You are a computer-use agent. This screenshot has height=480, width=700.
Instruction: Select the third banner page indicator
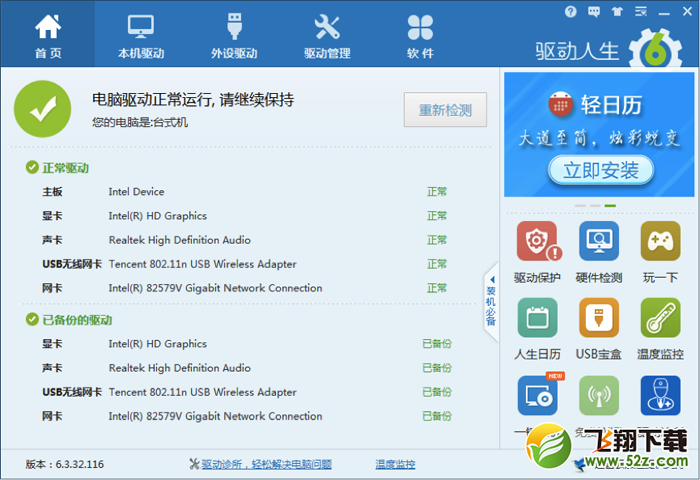(x=610, y=206)
